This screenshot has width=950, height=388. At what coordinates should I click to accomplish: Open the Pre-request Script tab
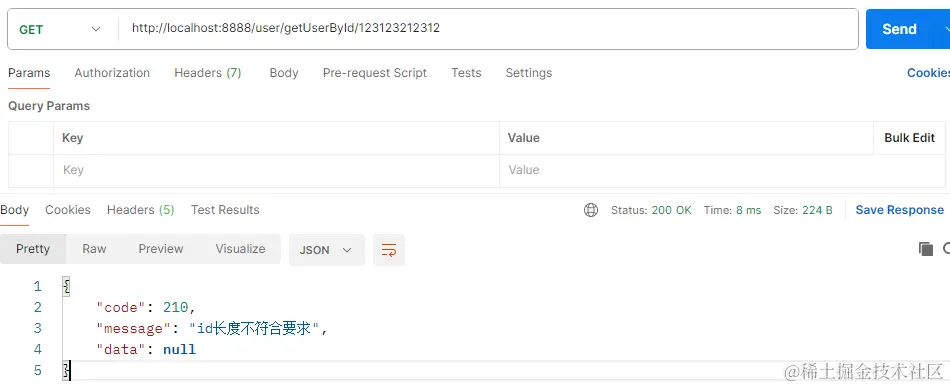pyautogui.click(x=374, y=73)
